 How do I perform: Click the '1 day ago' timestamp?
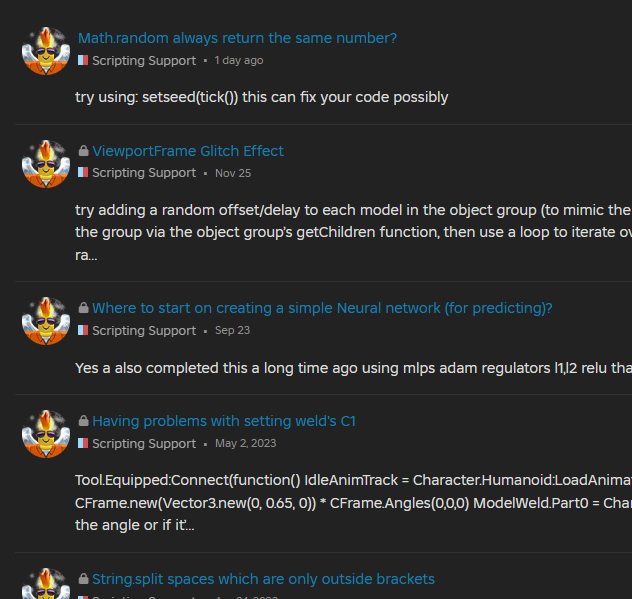(x=239, y=60)
